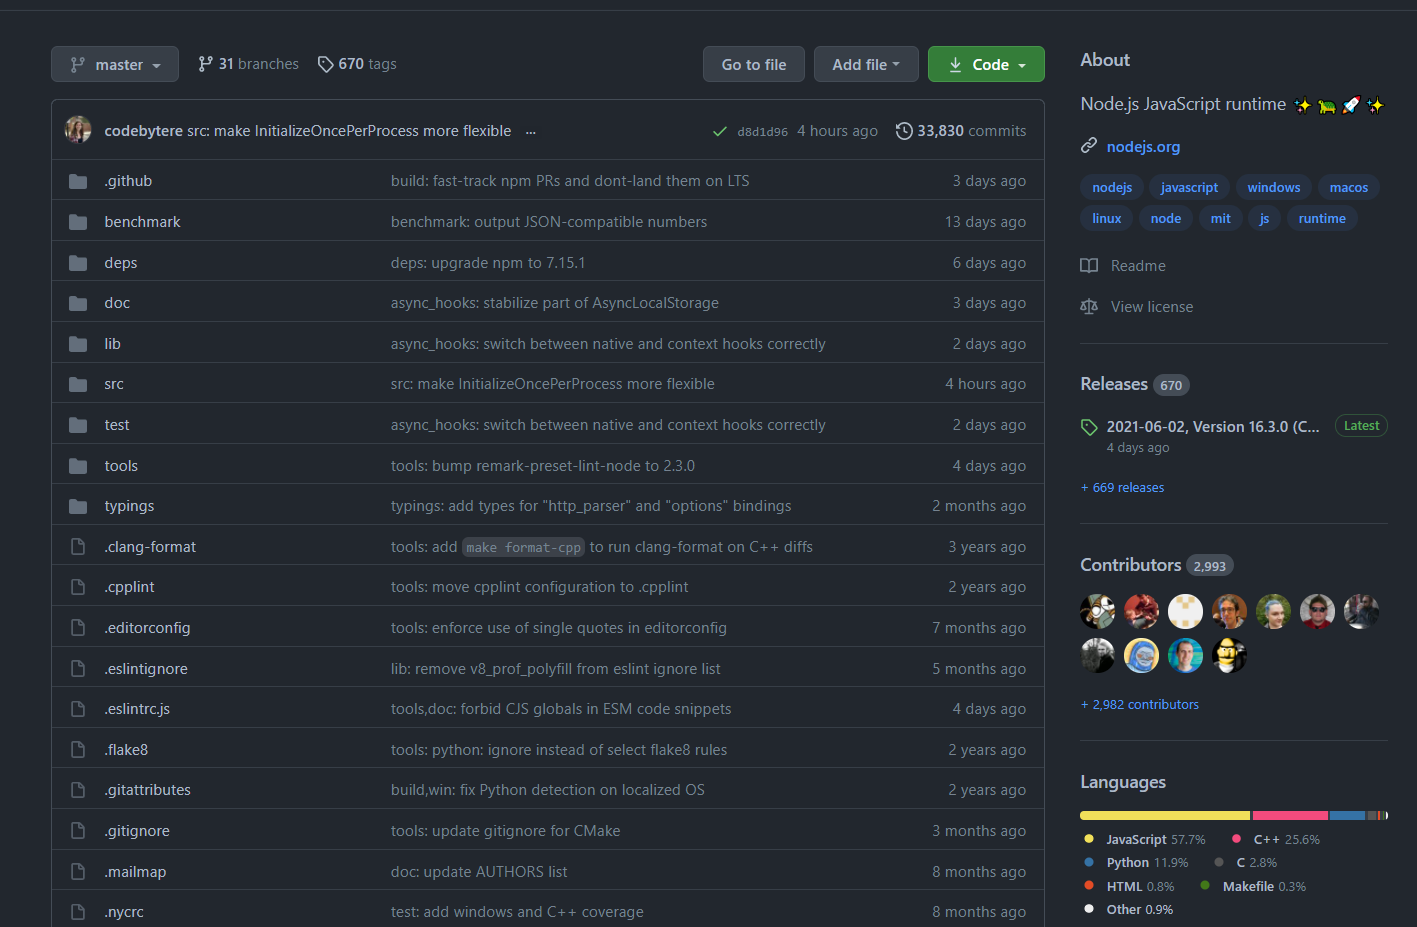Open the .eslintrc.js file name
The image size is (1417, 927).
point(137,709)
